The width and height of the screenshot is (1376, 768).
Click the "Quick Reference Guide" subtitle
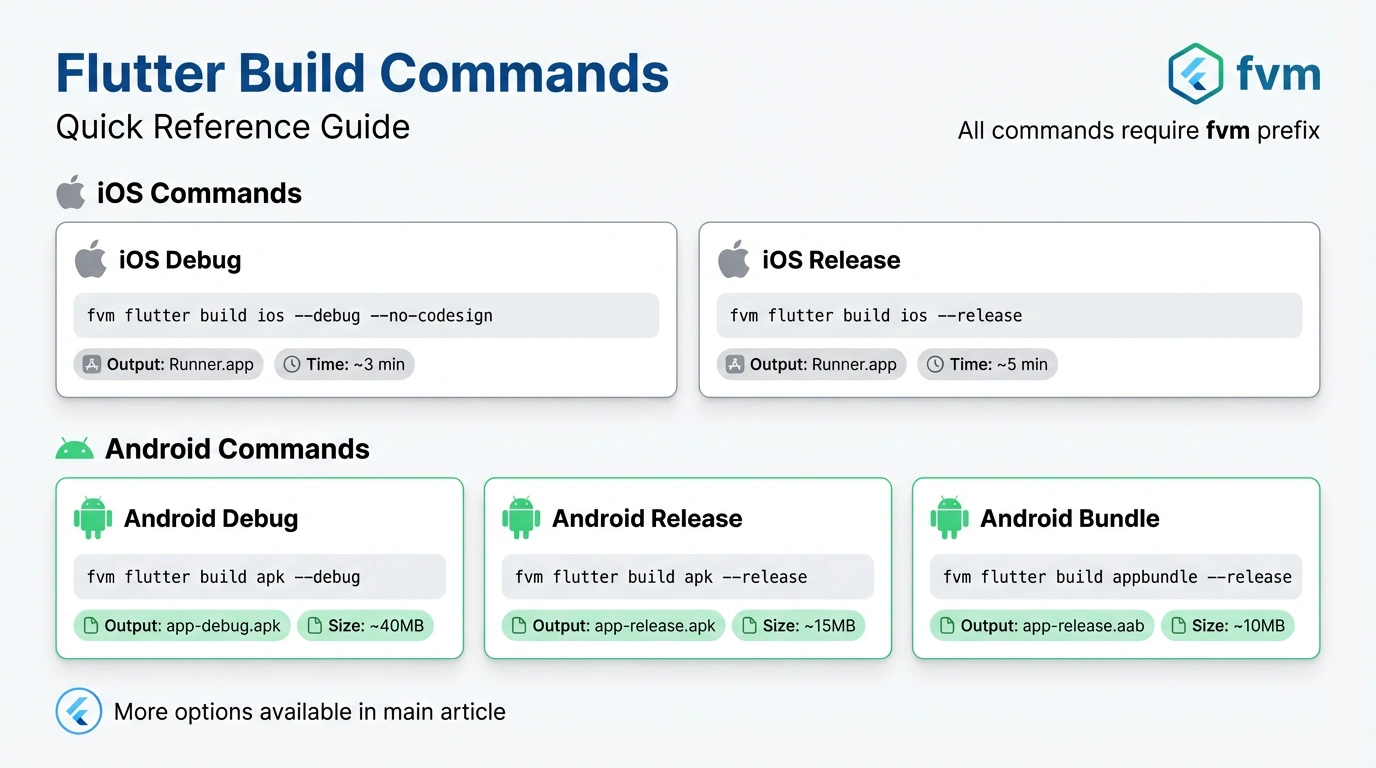233,127
